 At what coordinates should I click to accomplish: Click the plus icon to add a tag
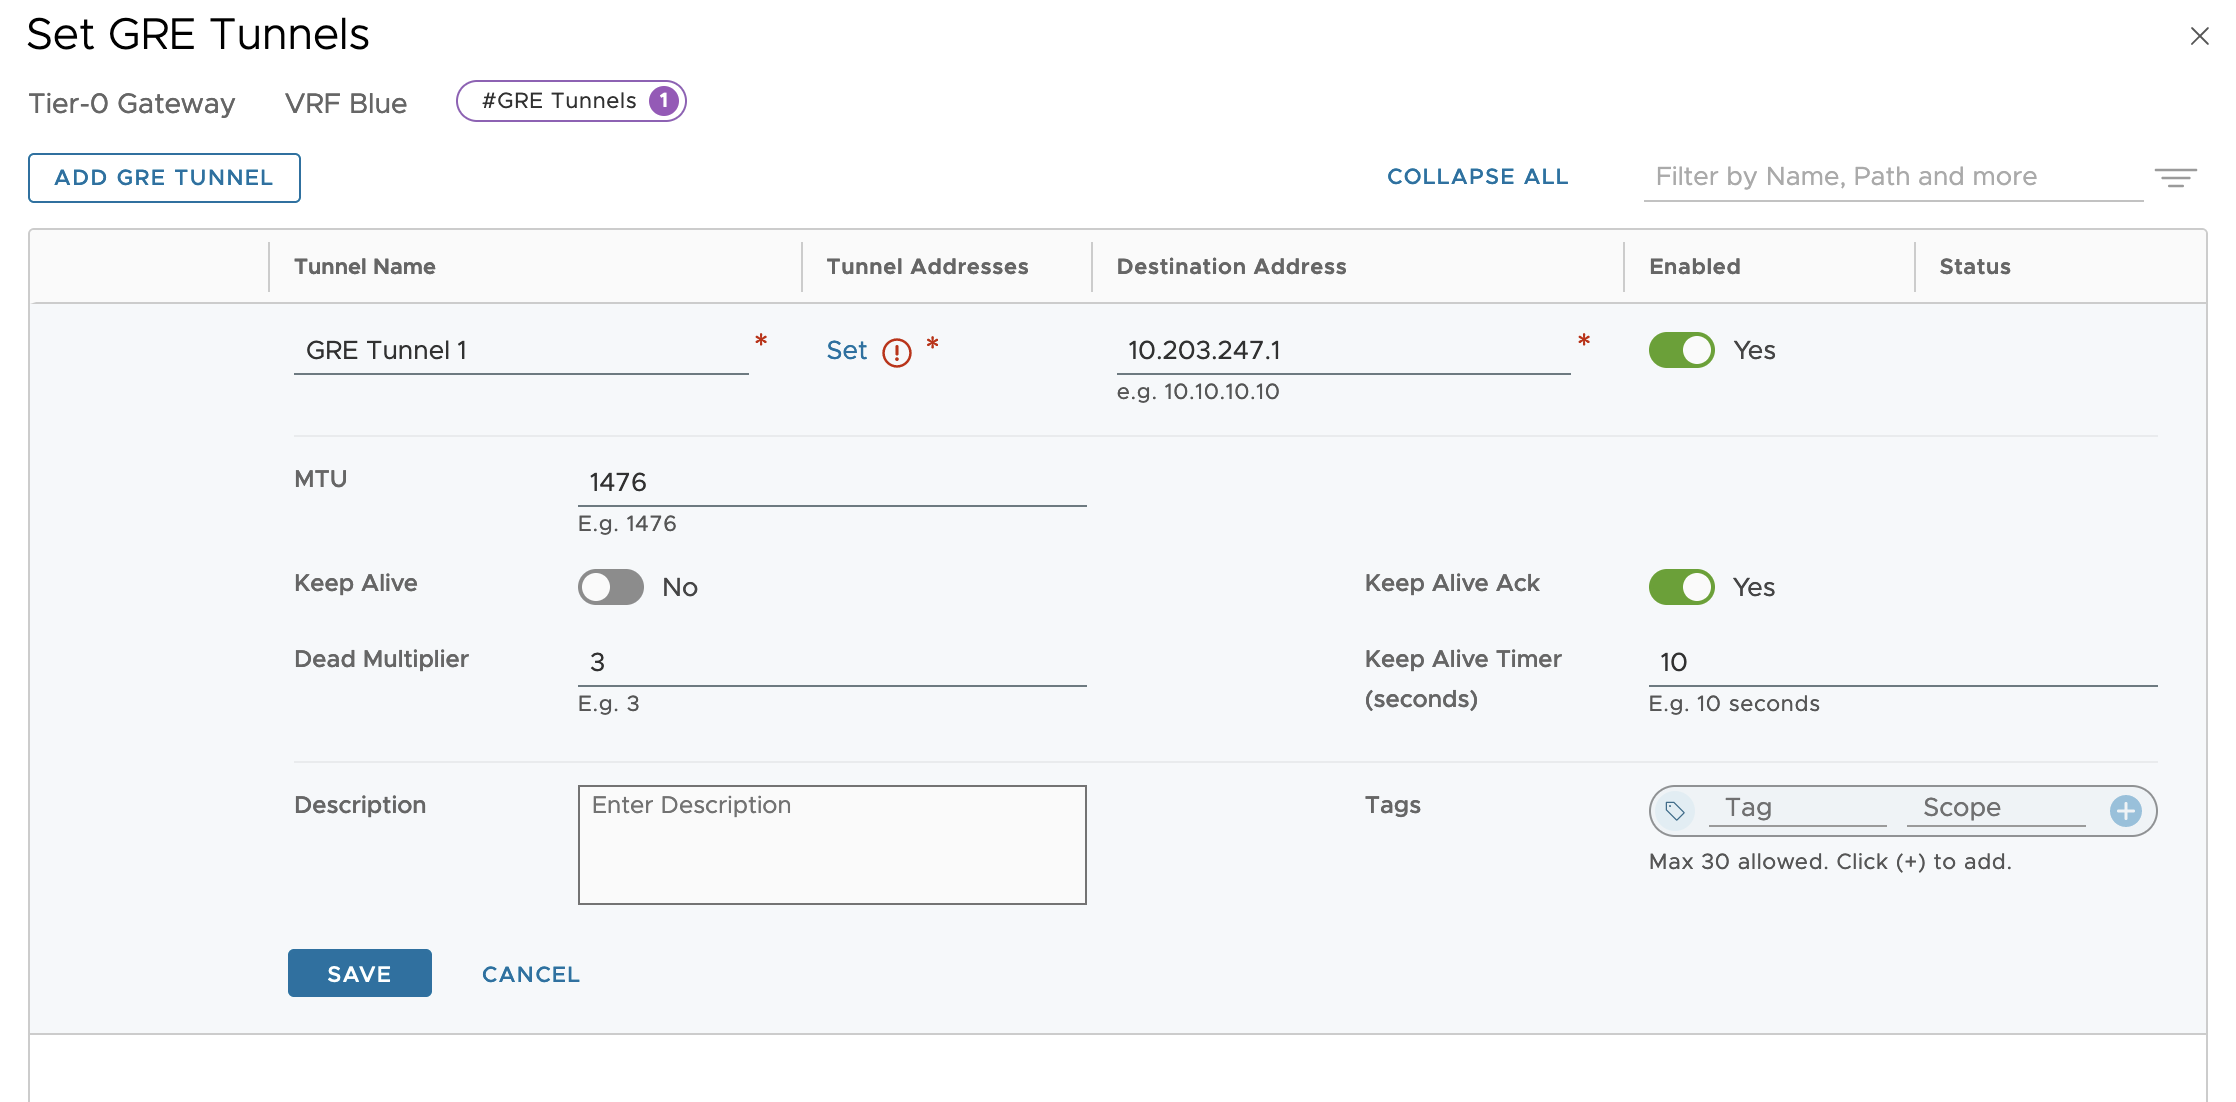point(2124,811)
